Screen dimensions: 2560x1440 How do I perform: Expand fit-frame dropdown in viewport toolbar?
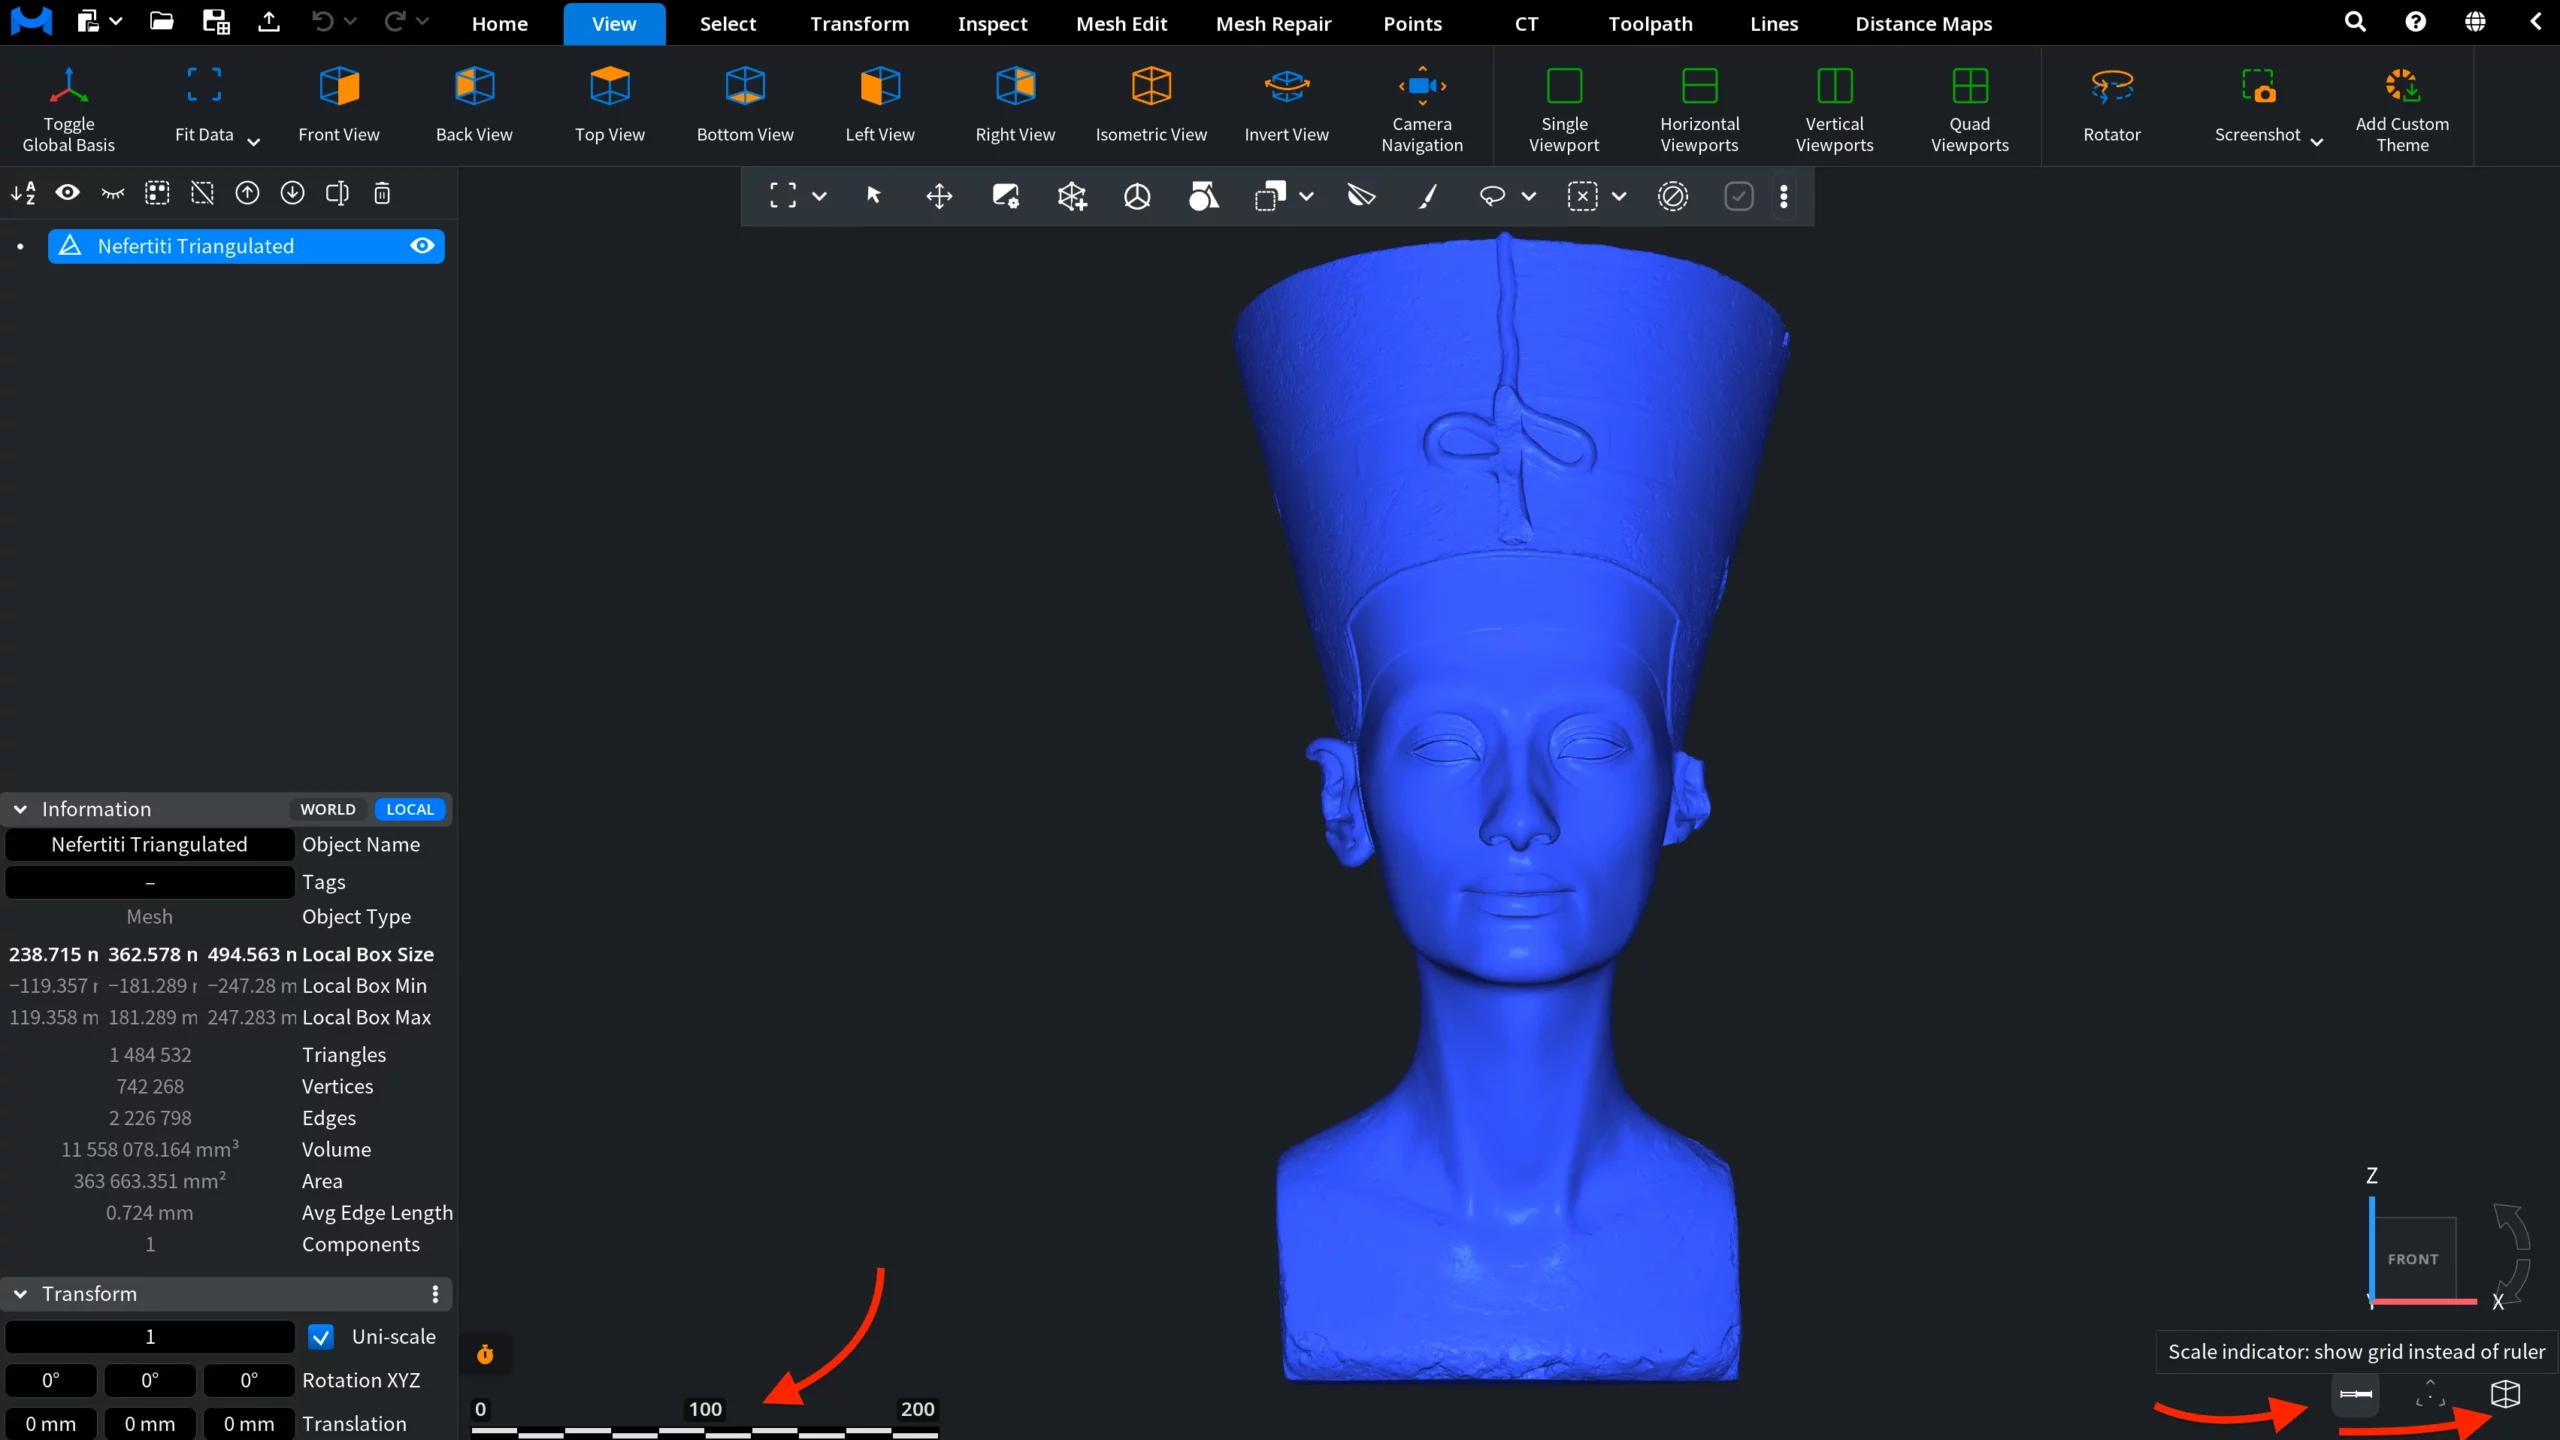[819, 196]
